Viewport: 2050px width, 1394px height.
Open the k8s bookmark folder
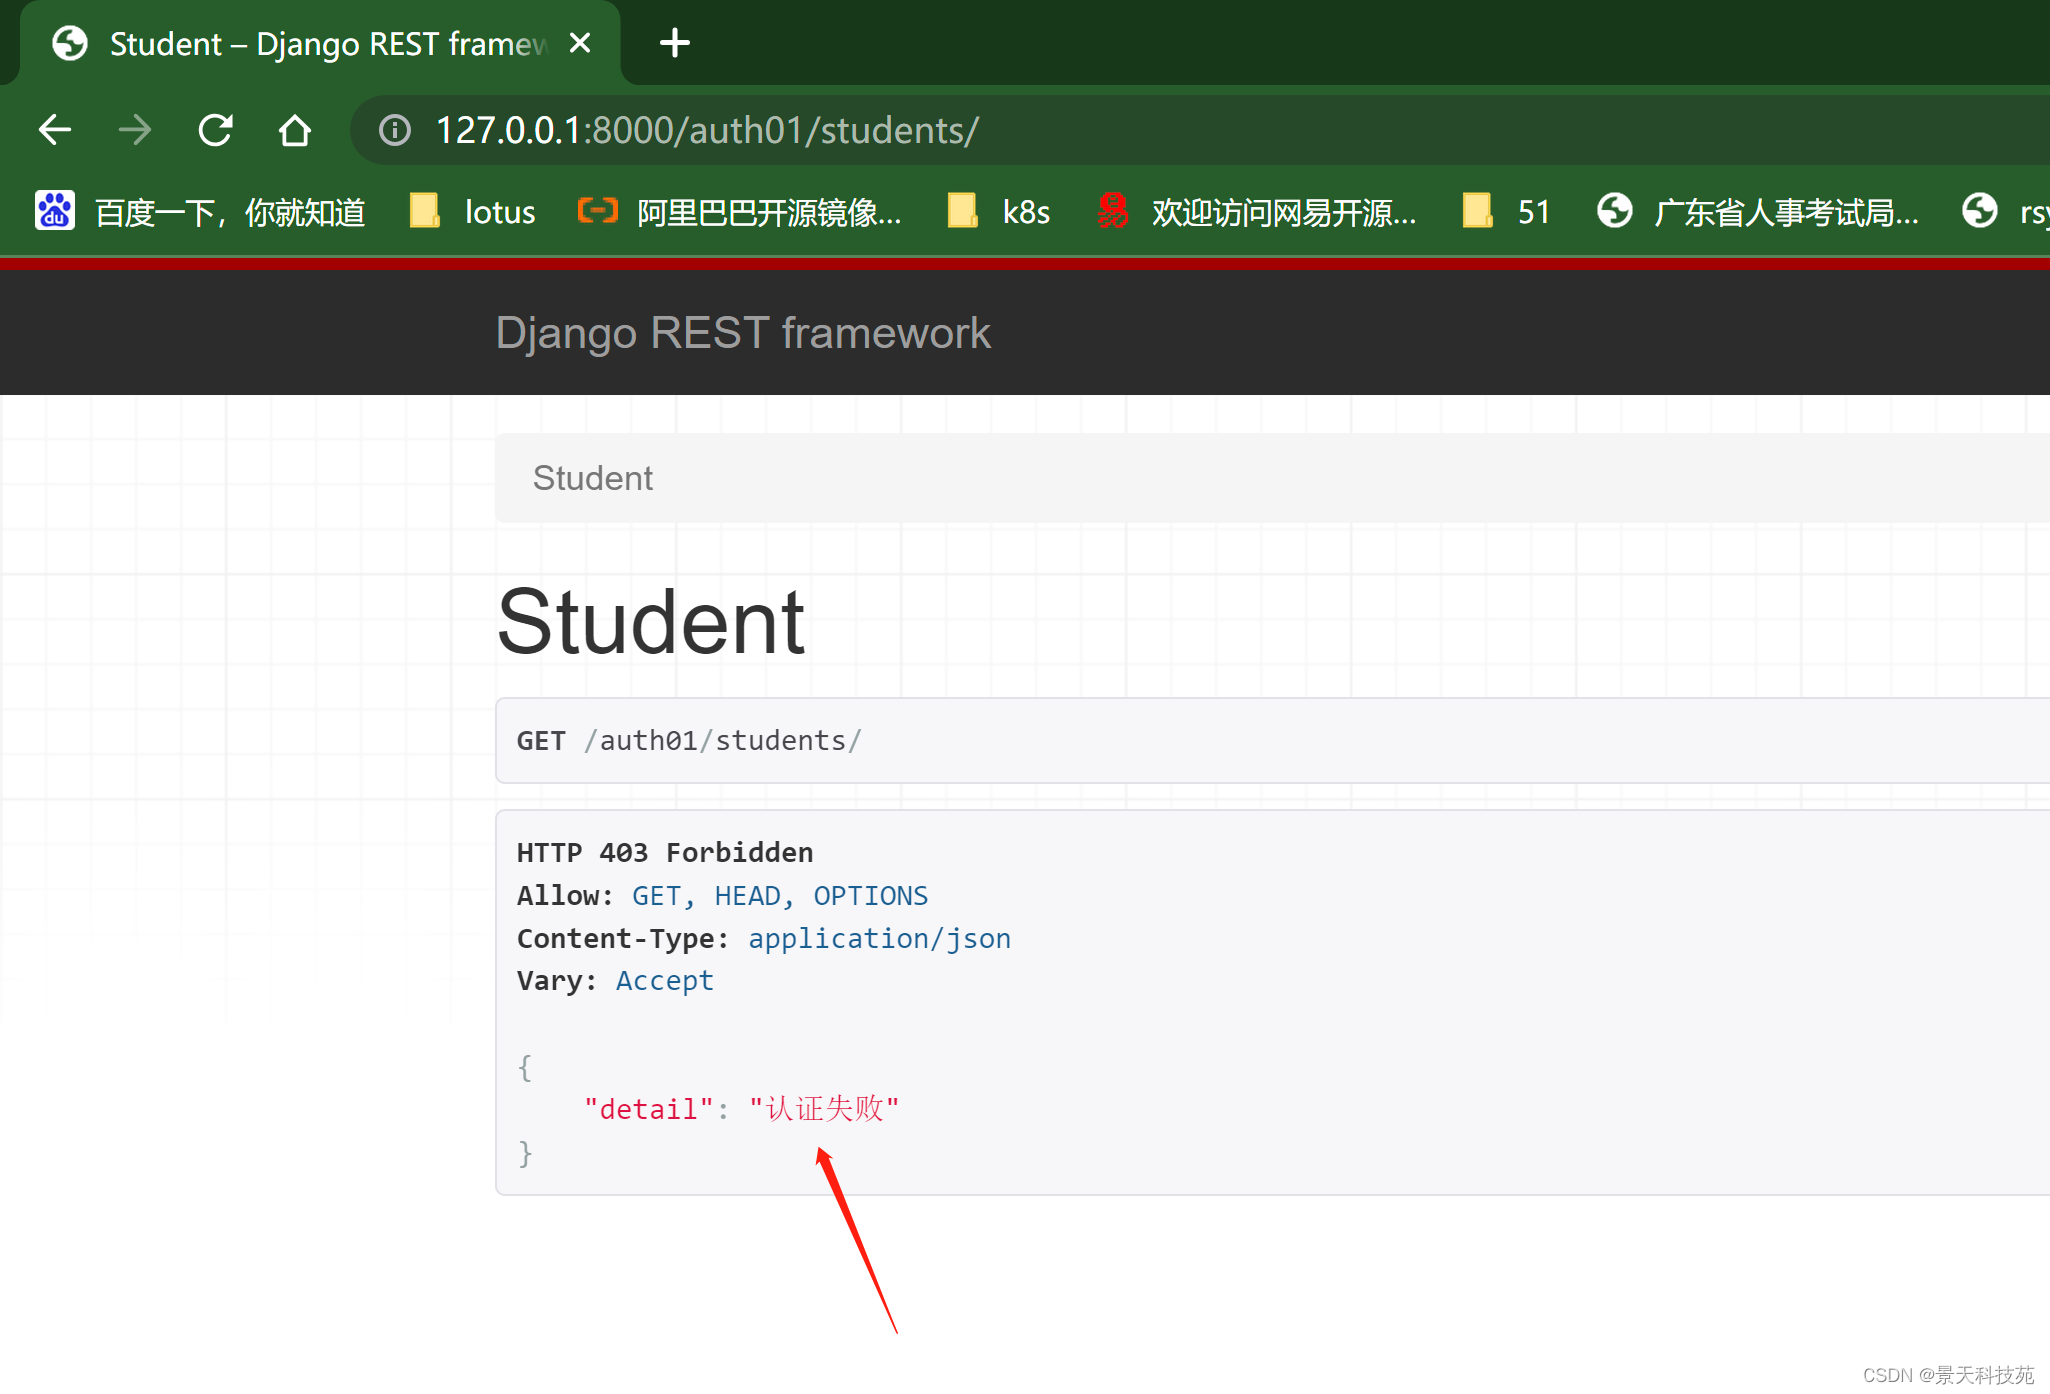point(999,212)
